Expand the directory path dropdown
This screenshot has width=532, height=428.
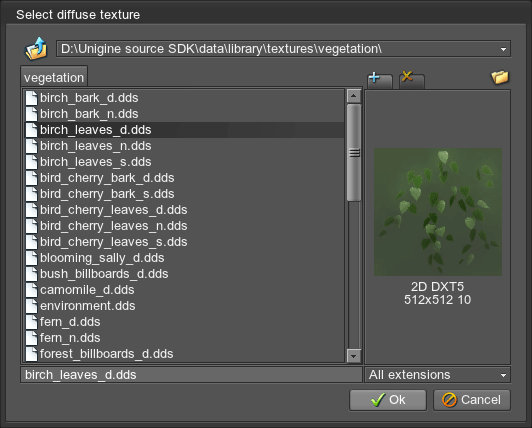(503, 49)
